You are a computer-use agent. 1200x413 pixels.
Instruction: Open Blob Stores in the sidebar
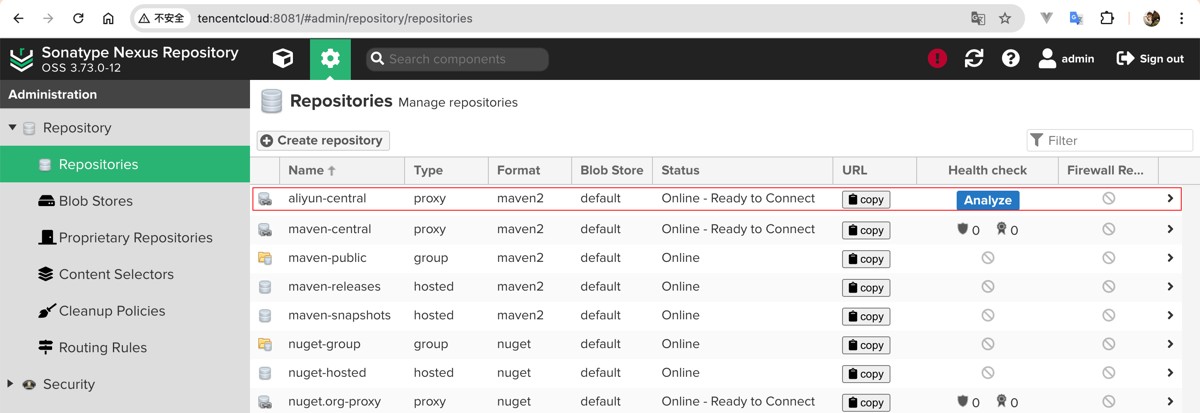click(95, 201)
